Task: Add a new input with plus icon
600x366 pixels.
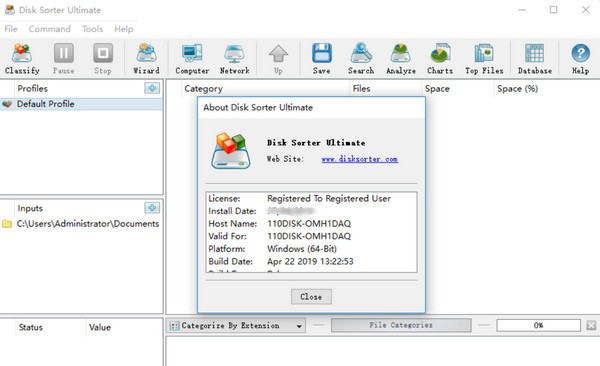Action: point(152,208)
